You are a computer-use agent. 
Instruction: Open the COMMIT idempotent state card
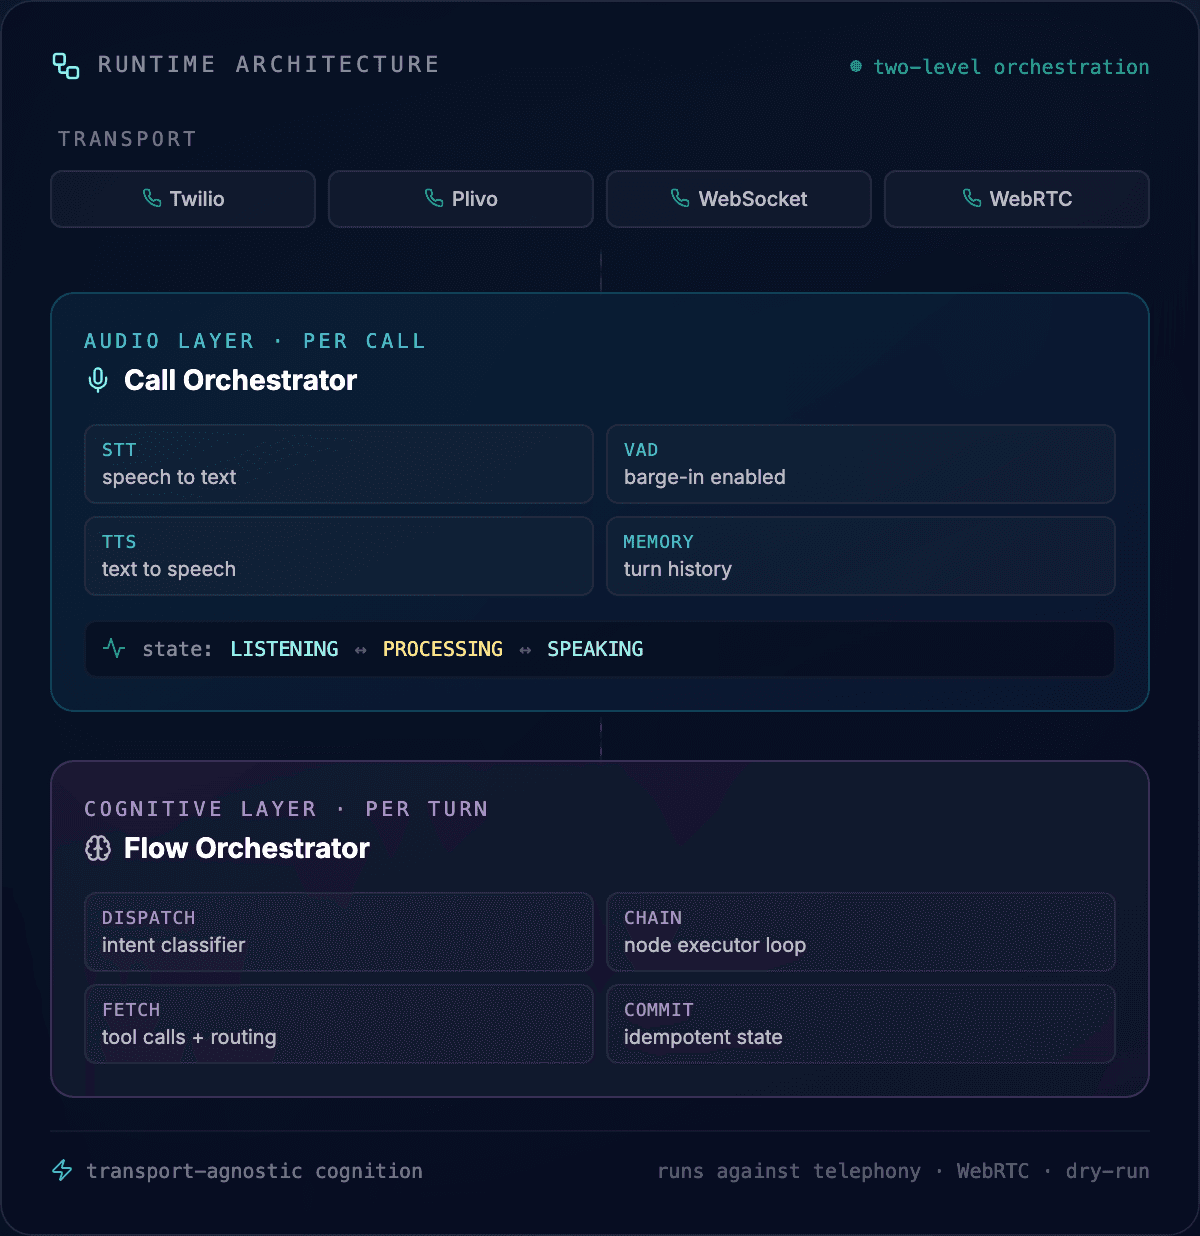(861, 1024)
